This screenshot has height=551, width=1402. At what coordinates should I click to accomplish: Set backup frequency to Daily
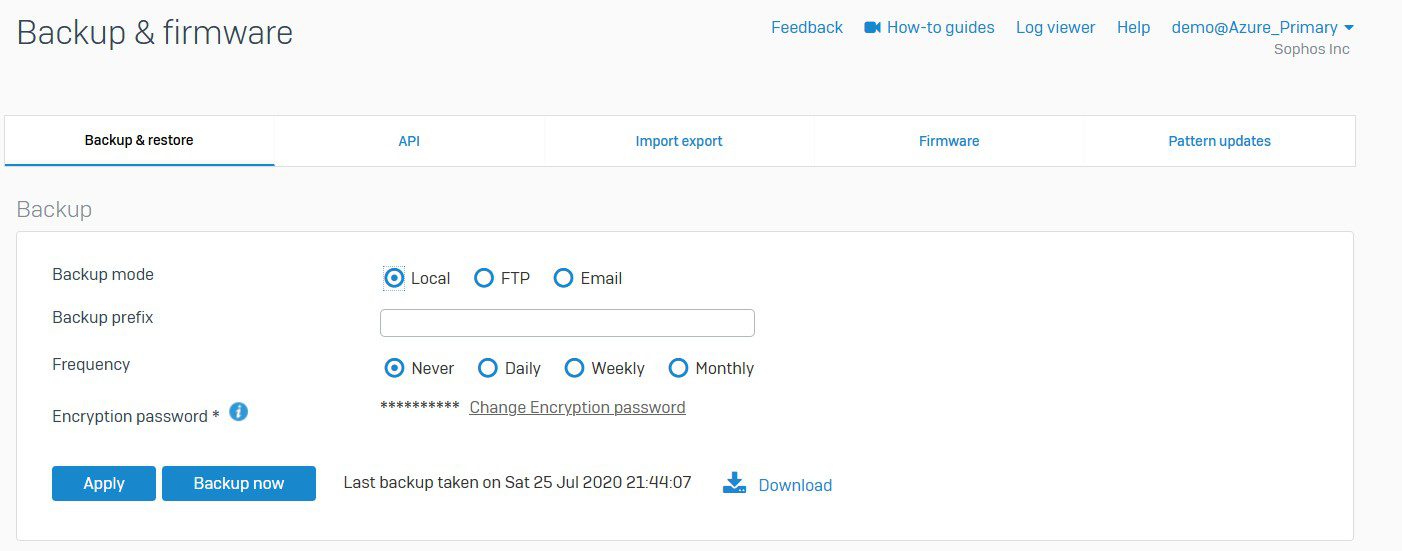(488, 368)
